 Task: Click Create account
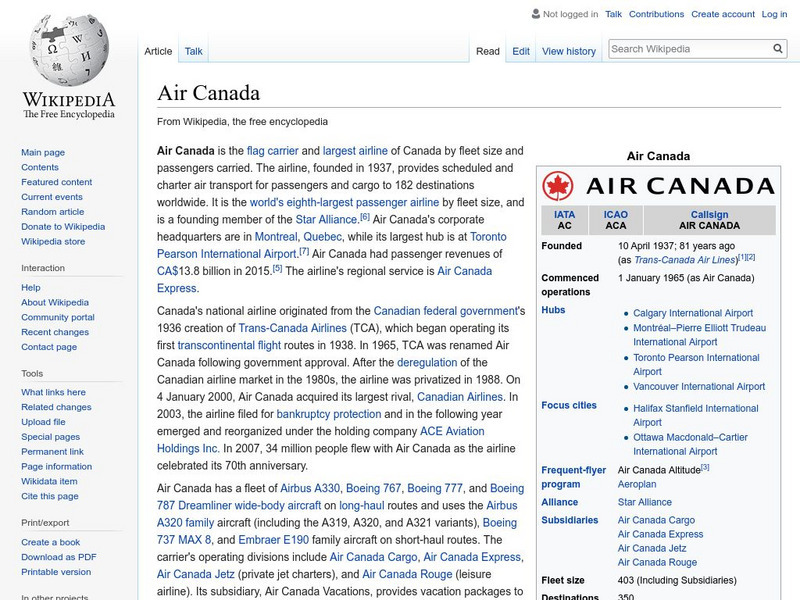723,14
